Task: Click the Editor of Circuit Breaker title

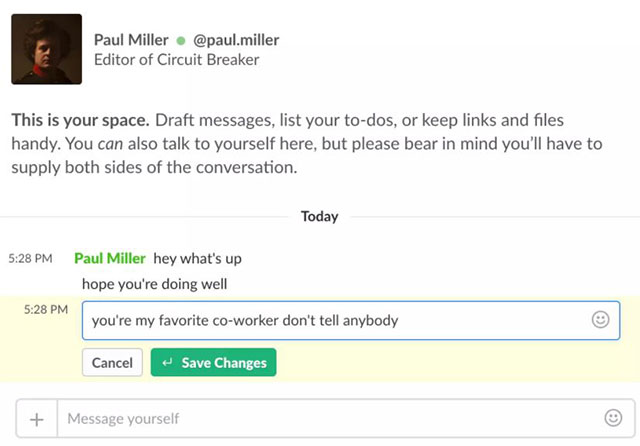Action: [x=176, y=60]
